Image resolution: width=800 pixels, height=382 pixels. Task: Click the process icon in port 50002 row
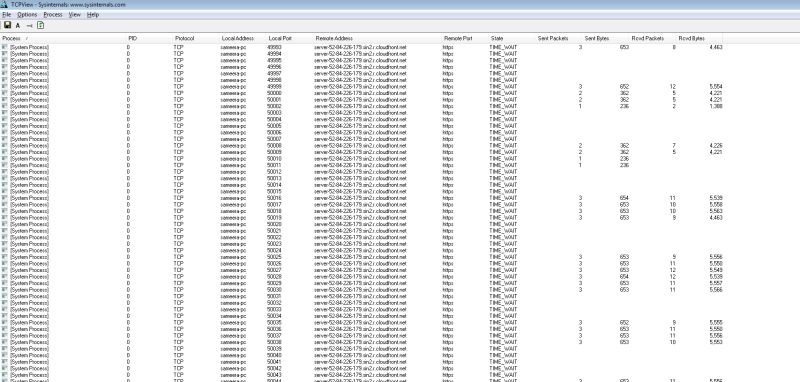pyautogui.click(x=5, y=106)
